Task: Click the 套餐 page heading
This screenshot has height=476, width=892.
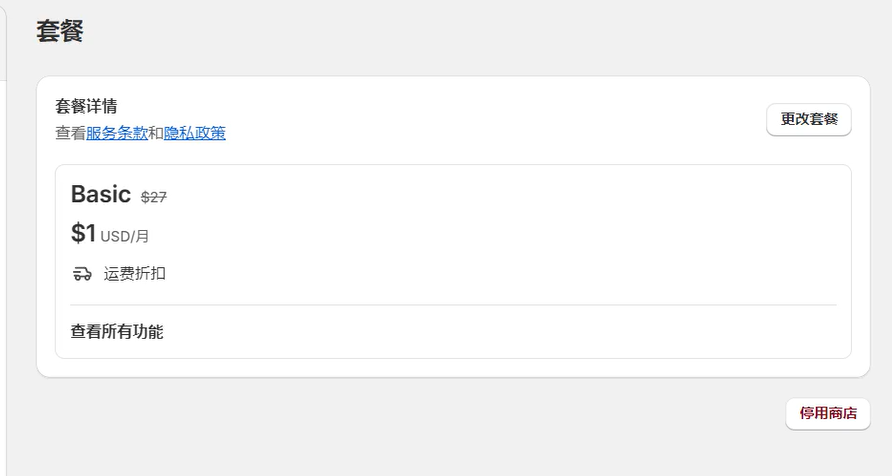Action: tap(60, 31)
